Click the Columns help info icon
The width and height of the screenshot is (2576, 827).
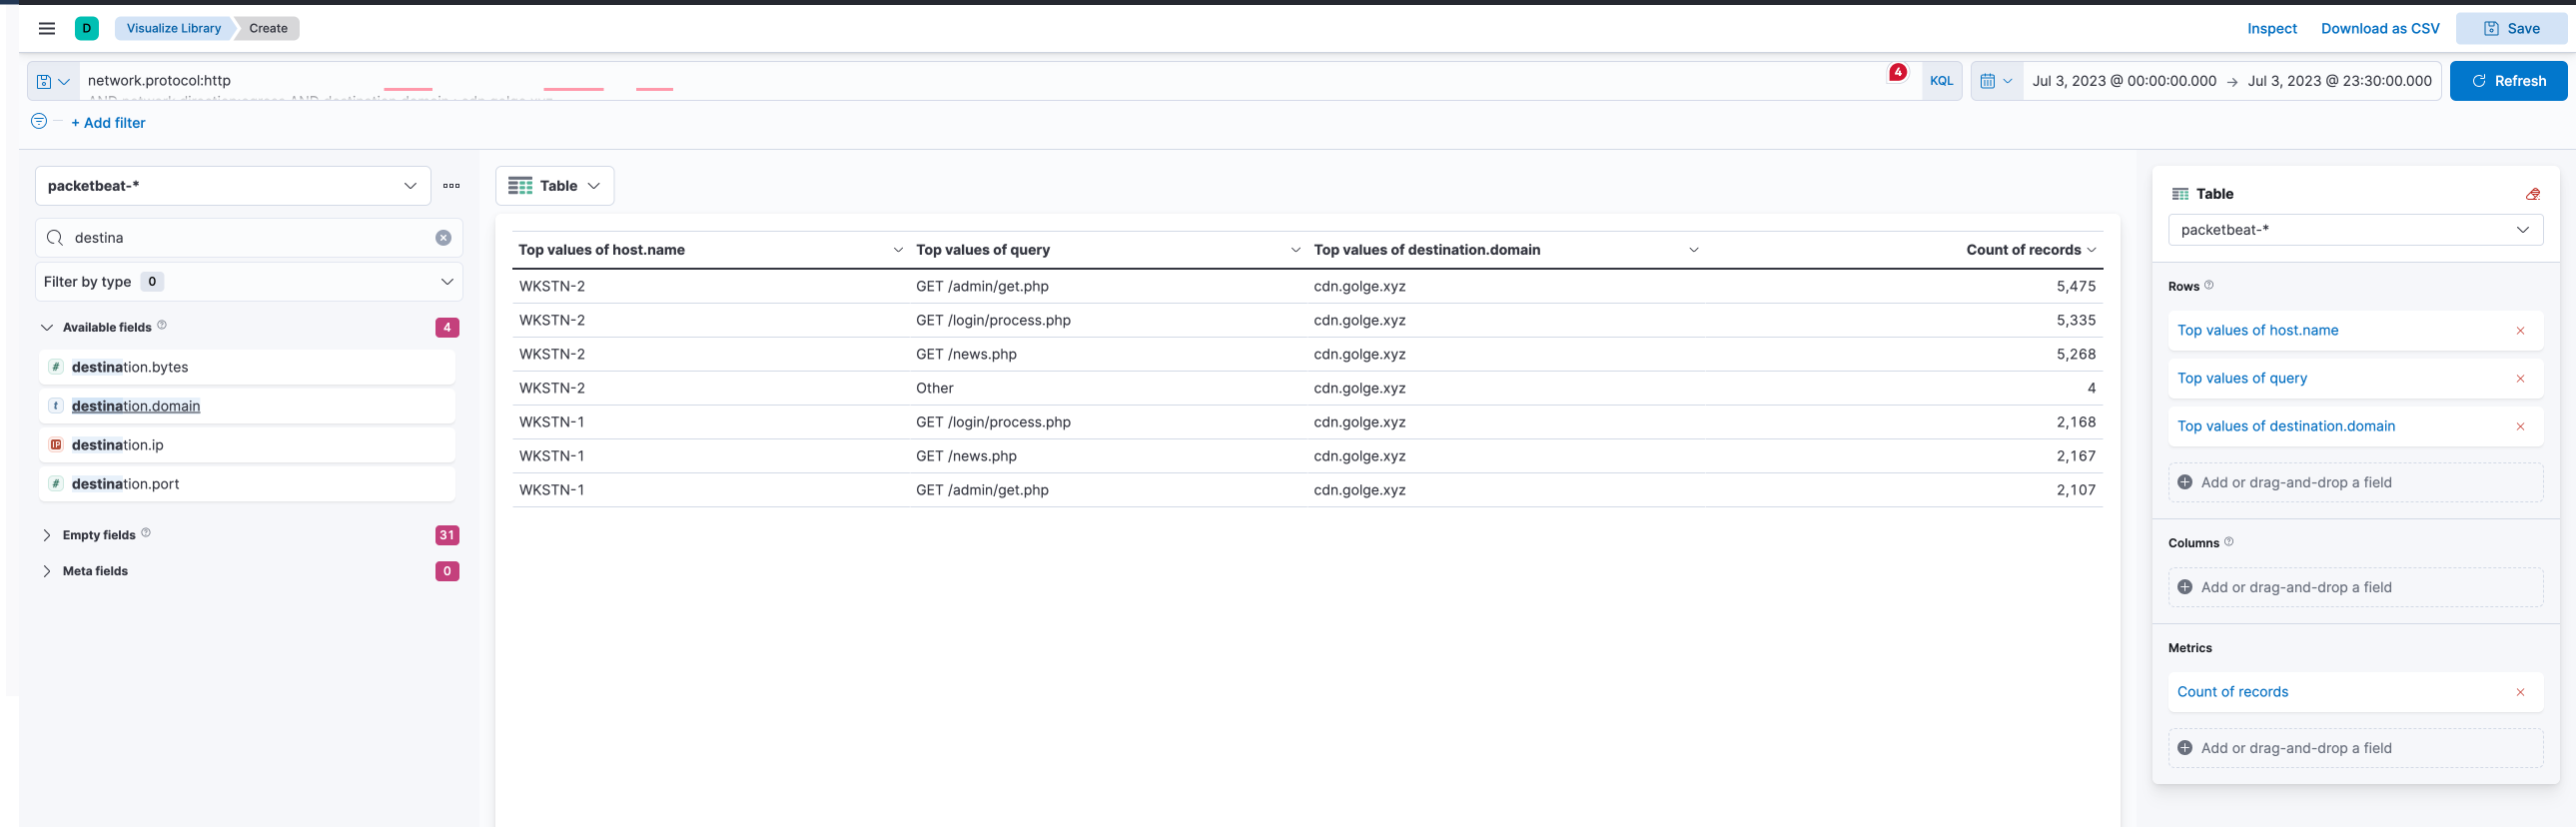(x=2228, y=542)
